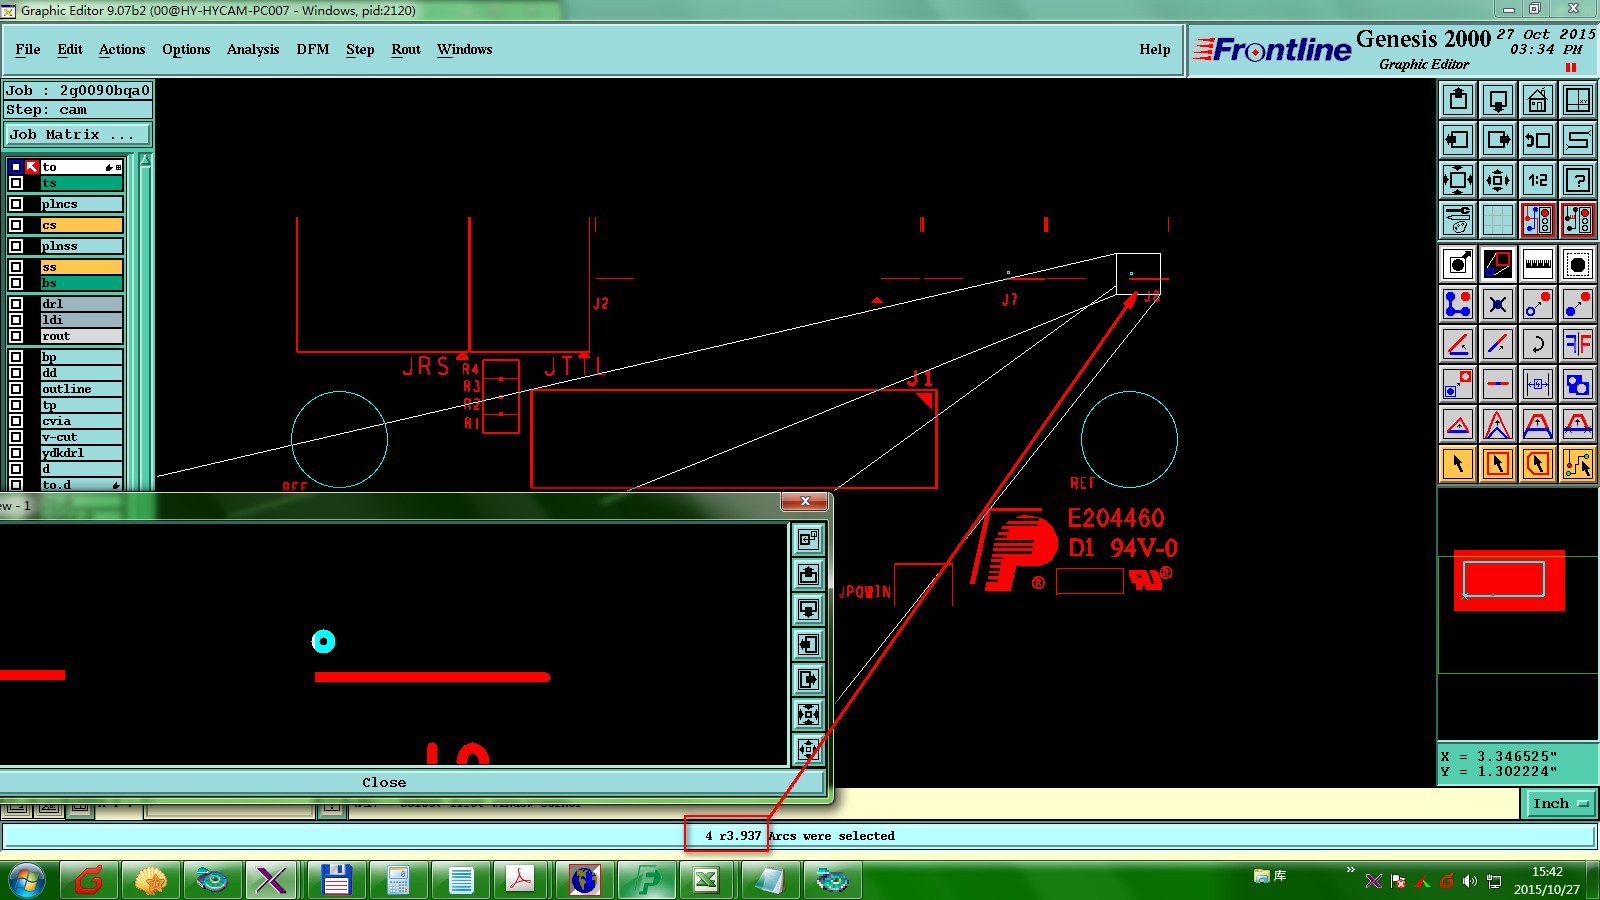This screenshot has width=1600, height=900.
Task: Click the question mark help icon
Action: point(1578,180)
